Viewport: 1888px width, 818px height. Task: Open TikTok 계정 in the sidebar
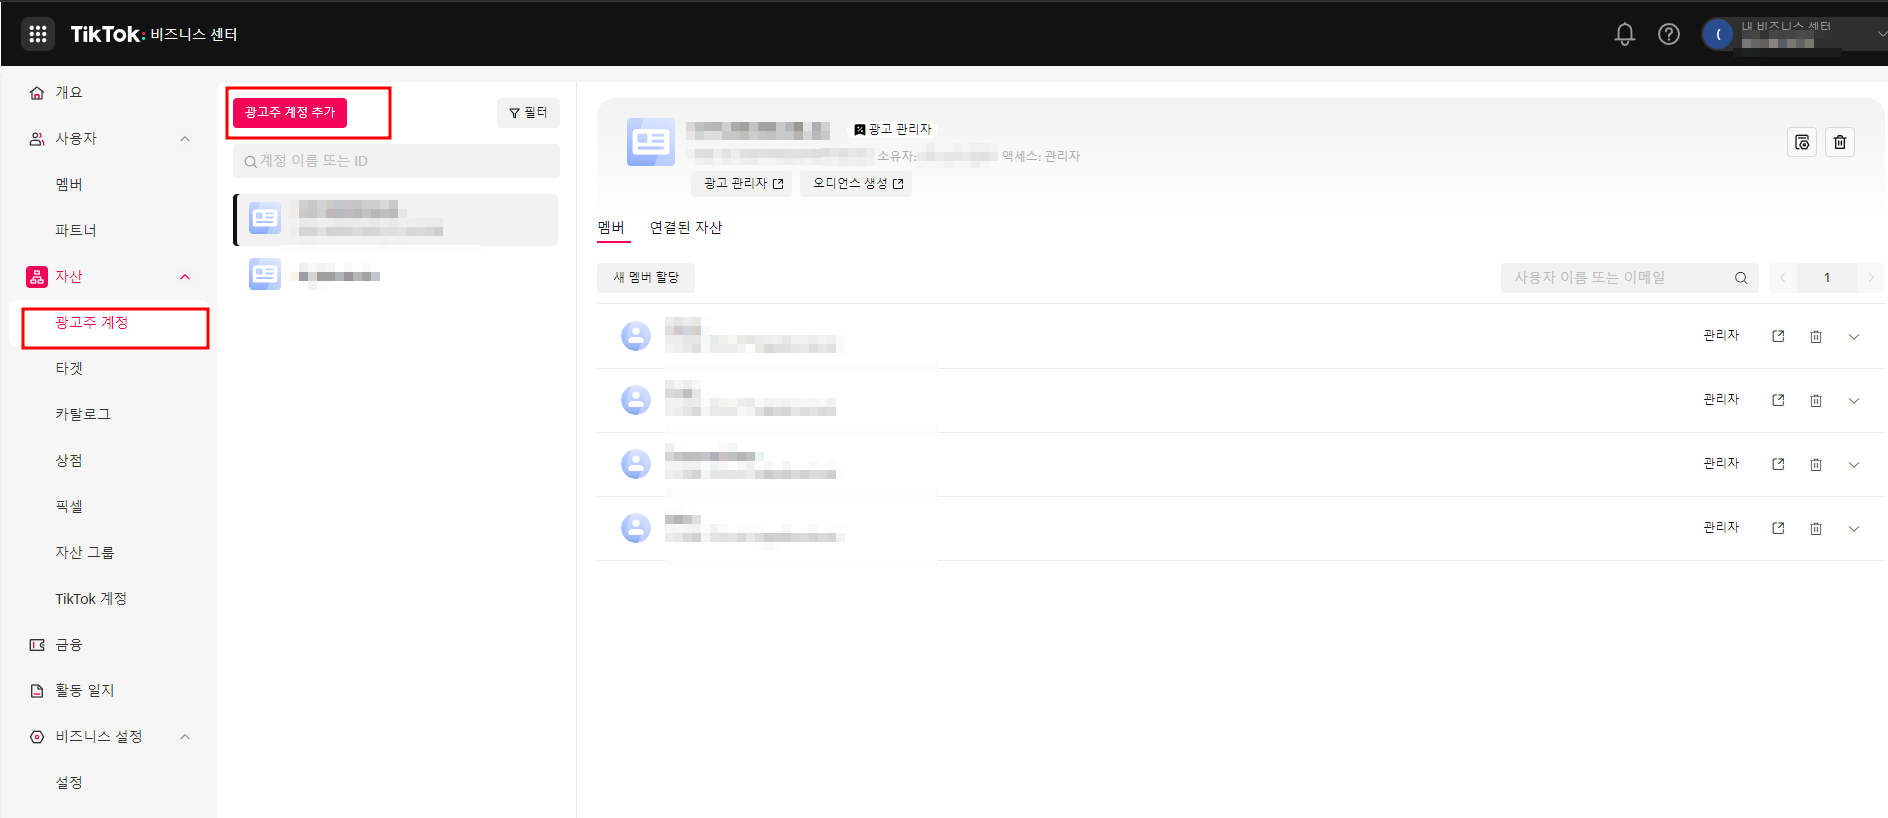[x=91, y=599]
